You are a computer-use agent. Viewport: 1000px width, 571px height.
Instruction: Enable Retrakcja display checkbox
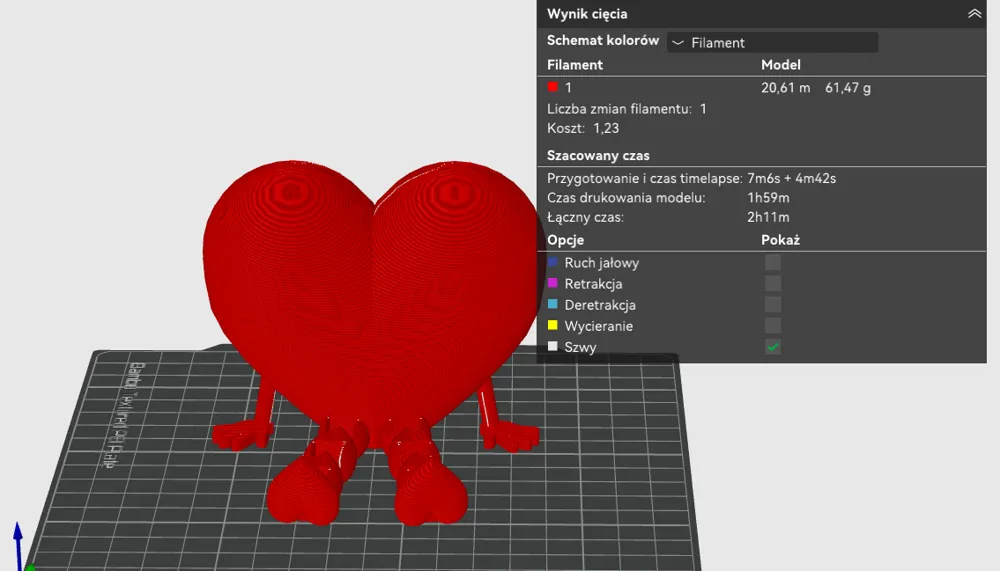click(x=772, y=283)
